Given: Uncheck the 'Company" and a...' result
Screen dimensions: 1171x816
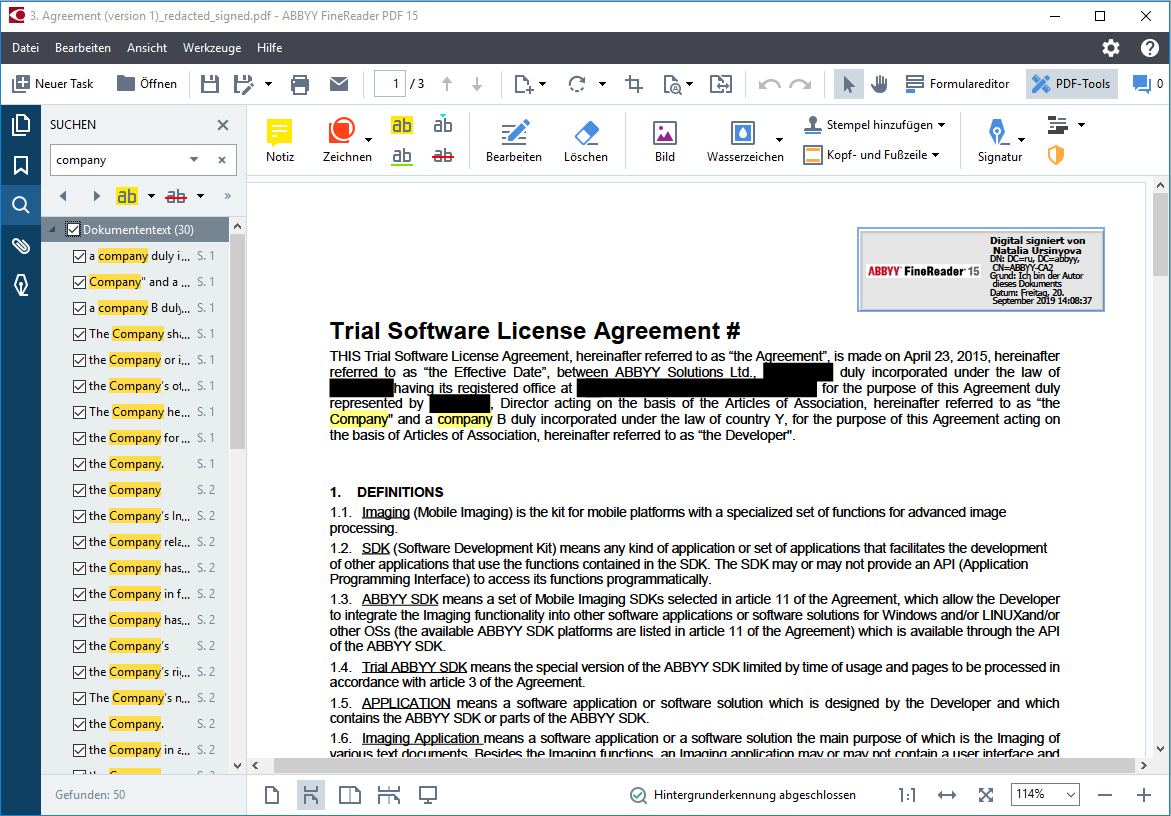Looking at the screenshot, I should tap(79, 282).
